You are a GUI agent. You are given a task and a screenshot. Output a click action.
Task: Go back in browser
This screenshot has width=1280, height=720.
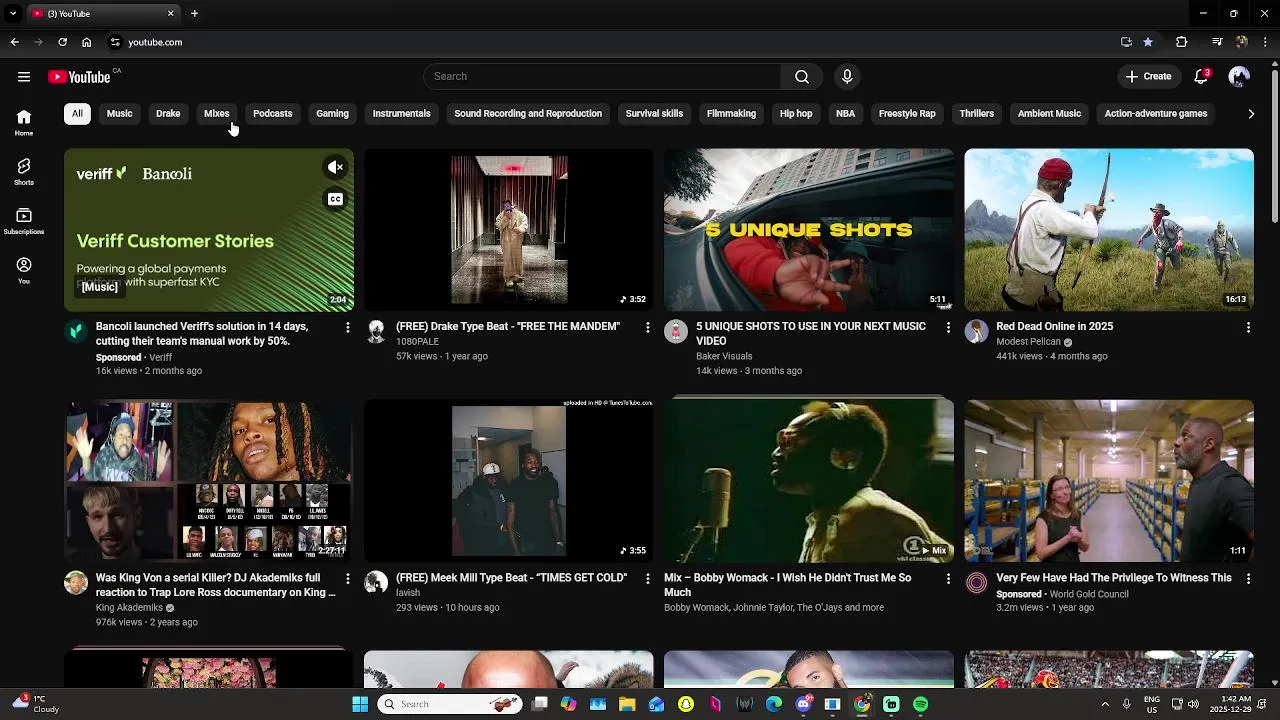(x=14, y=42)
